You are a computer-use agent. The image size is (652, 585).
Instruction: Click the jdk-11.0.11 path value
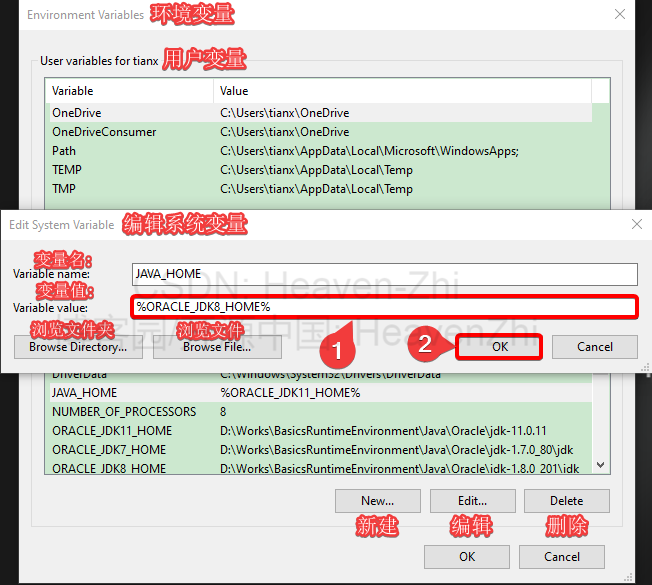pyautogui.click(x=383, y=431)
